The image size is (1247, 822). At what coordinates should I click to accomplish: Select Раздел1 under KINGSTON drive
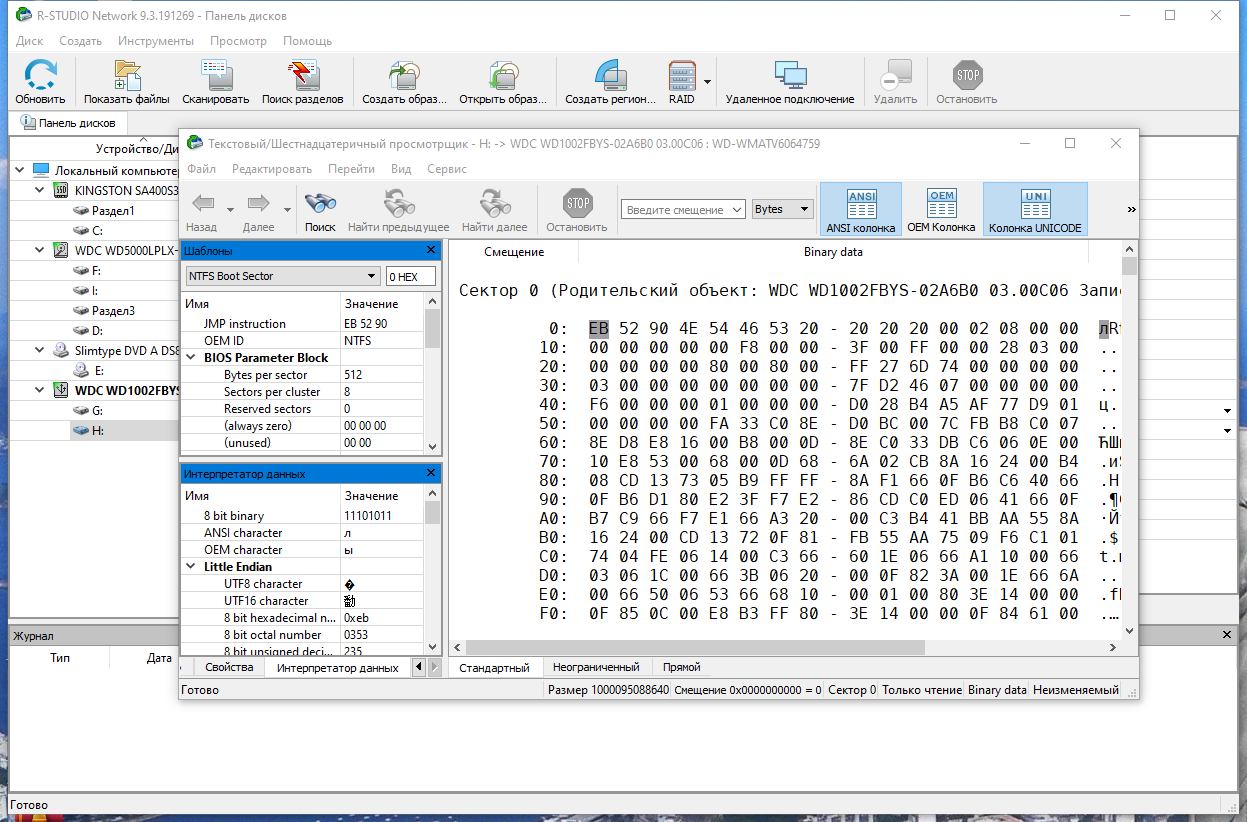click(112, 210)
